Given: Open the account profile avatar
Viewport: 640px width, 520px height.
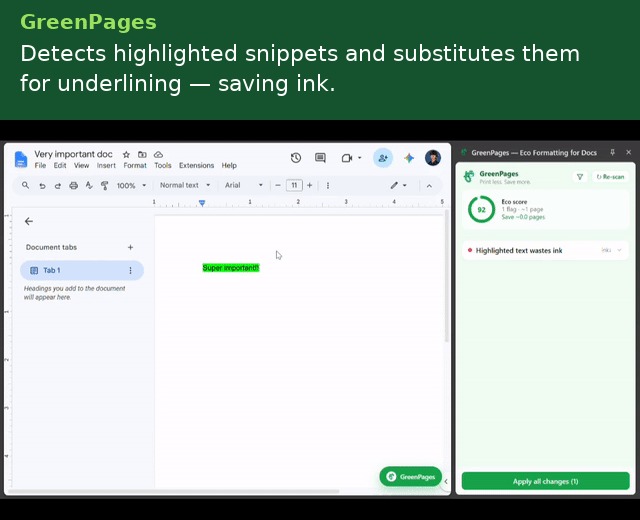Looking at the screenshot, I should tap(433, 158).
